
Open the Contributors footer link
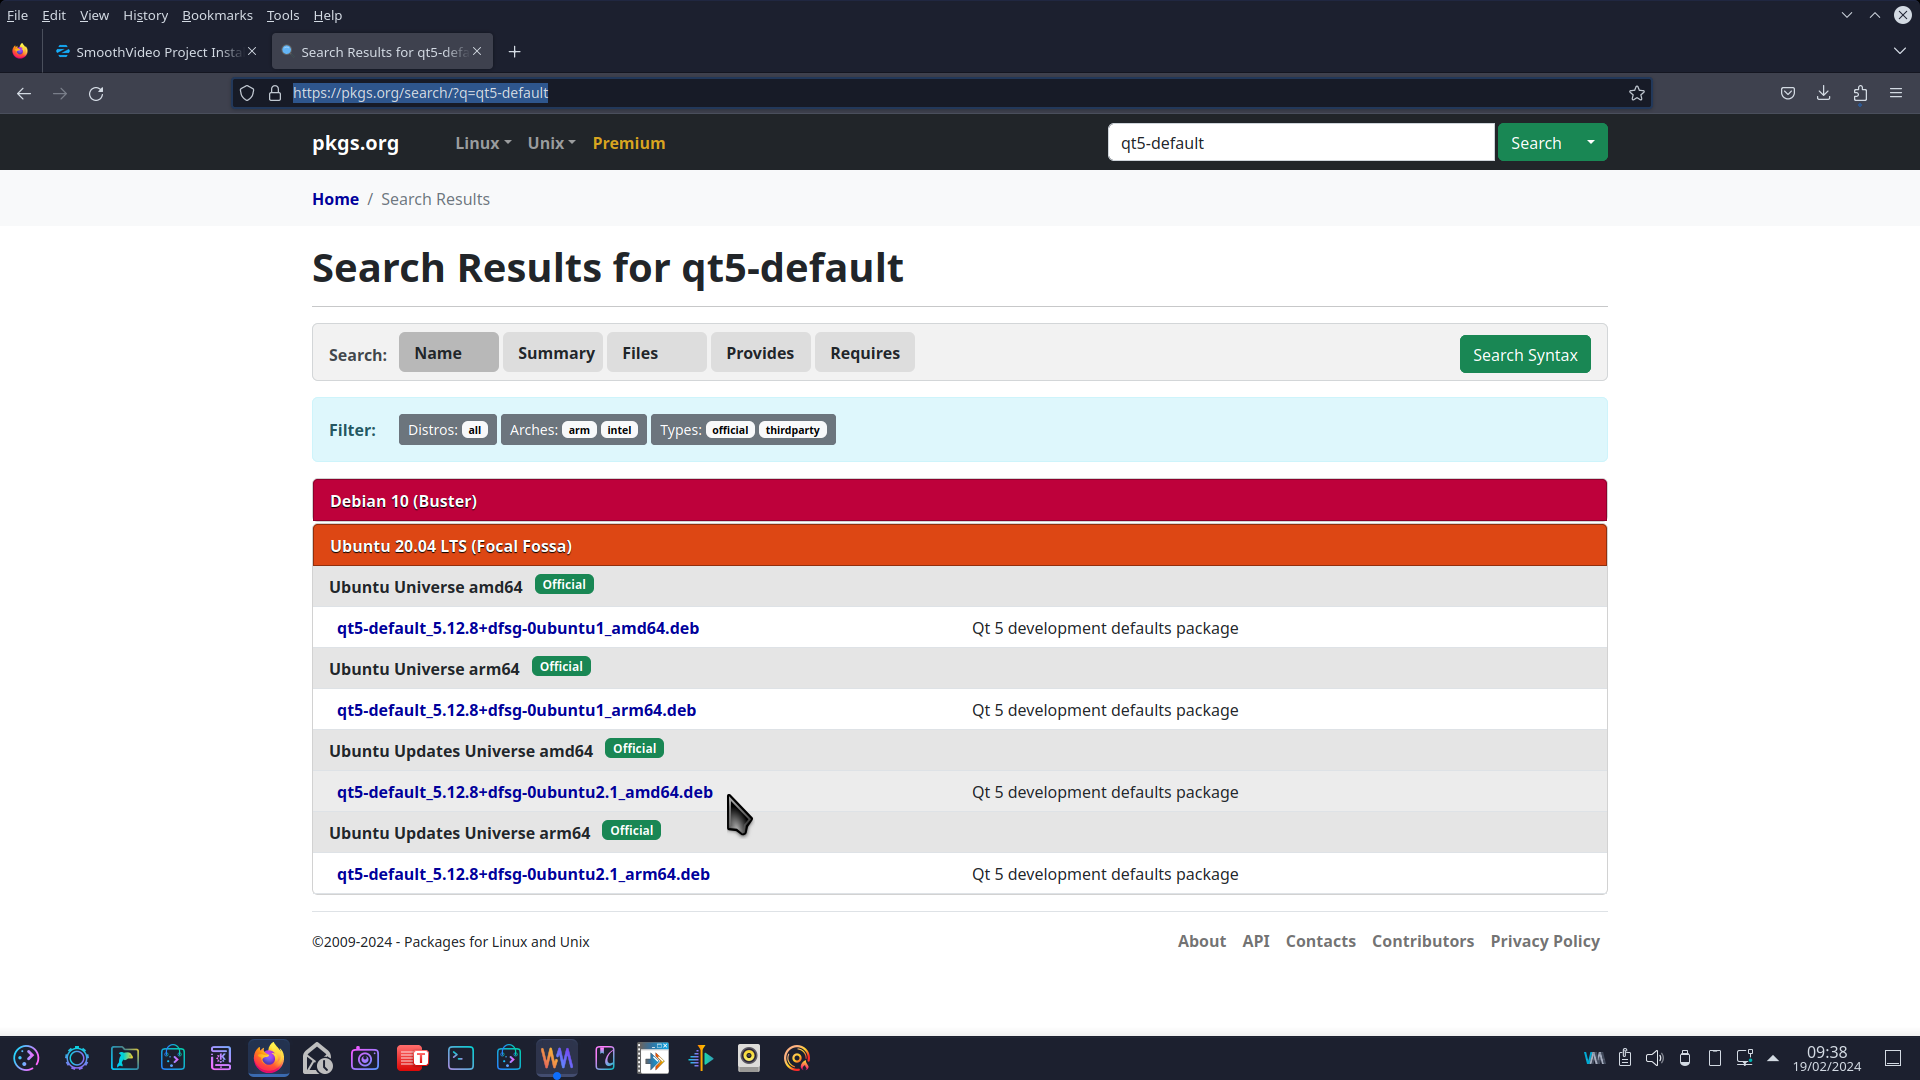pyautogui.click(x=1423, y=941)
